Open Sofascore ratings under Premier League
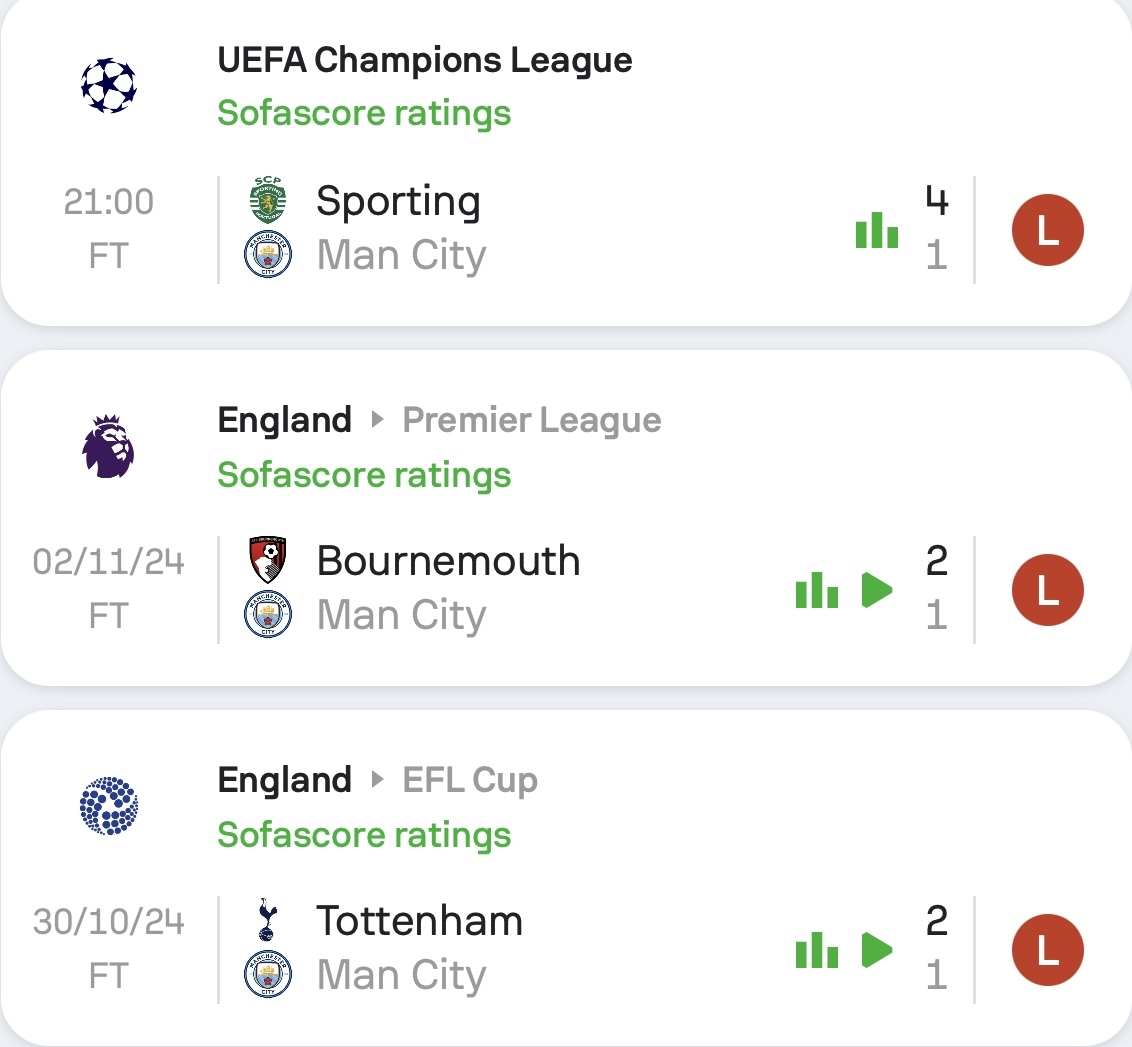This screenshot has width=1132, height=1047. point(364,475)
